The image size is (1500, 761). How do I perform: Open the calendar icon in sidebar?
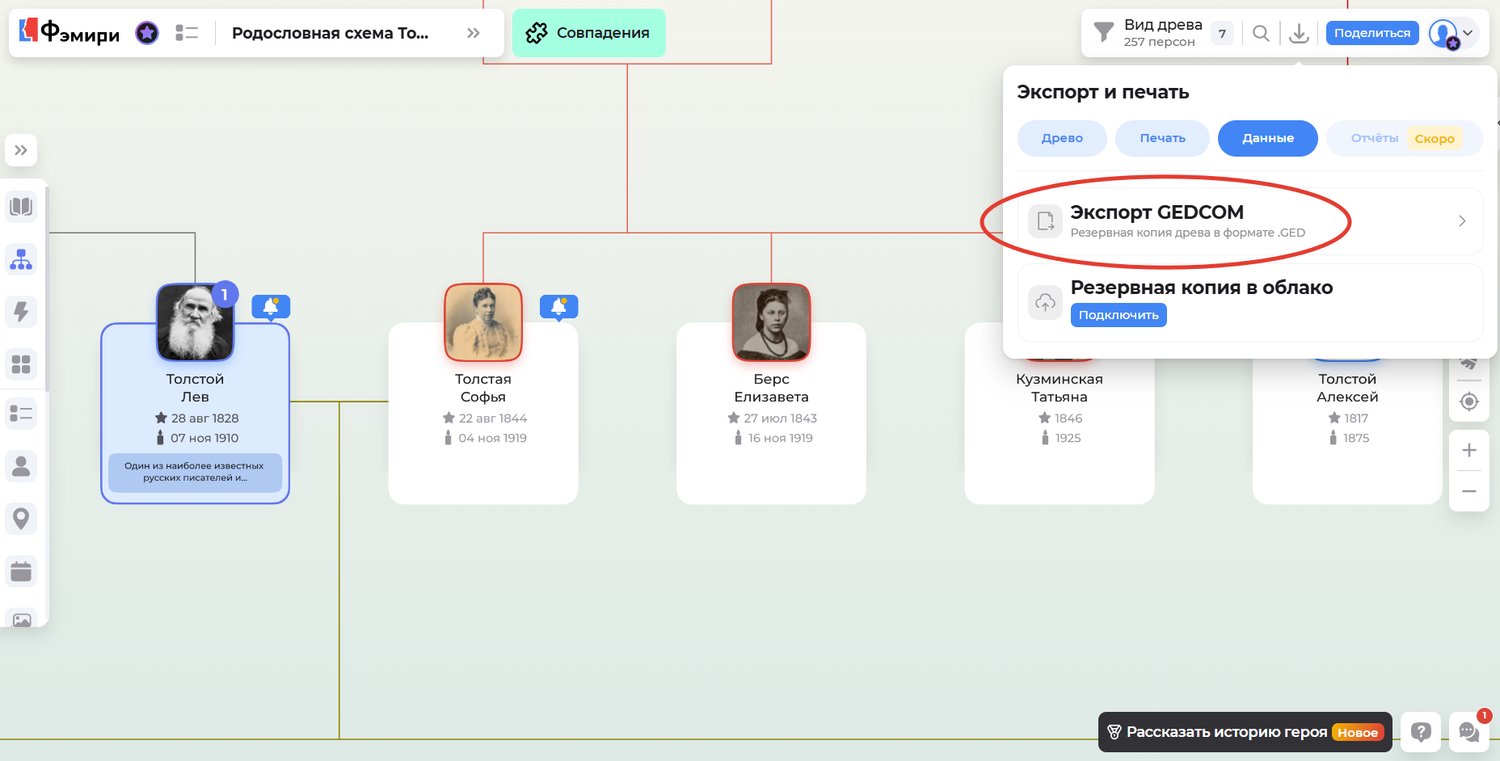tap(21, 571)
